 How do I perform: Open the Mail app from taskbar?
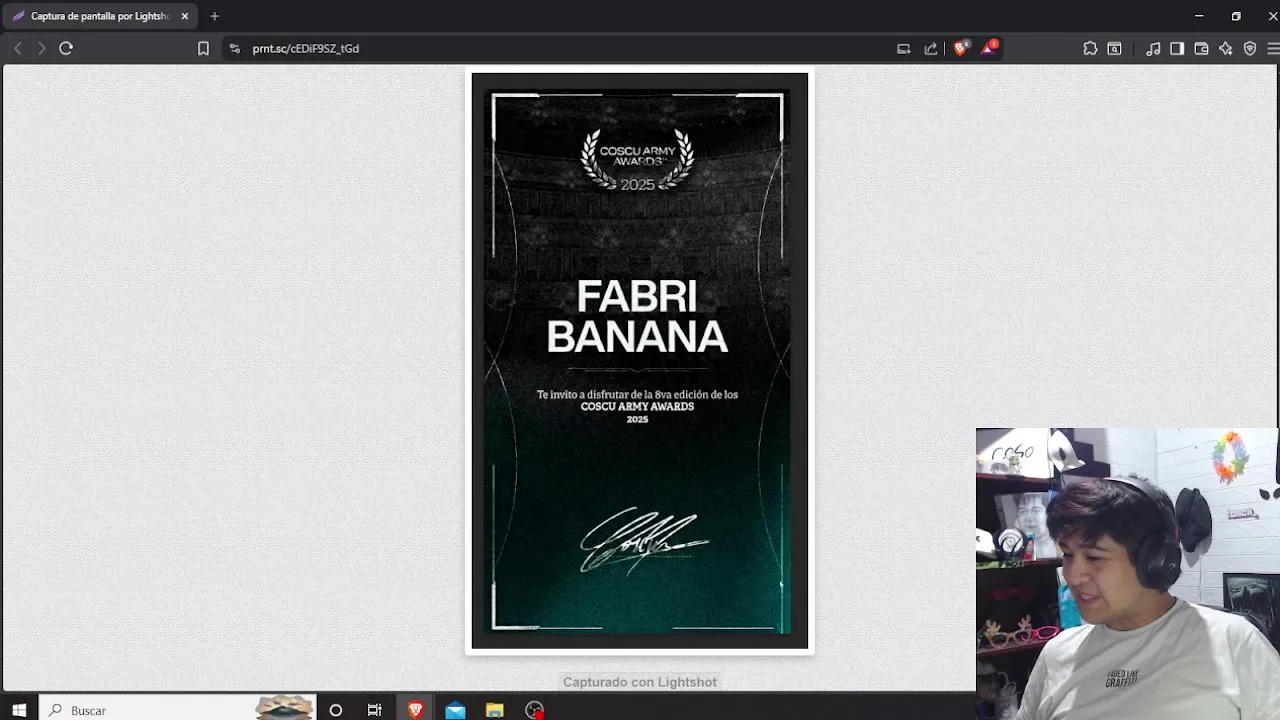(455, 710)
